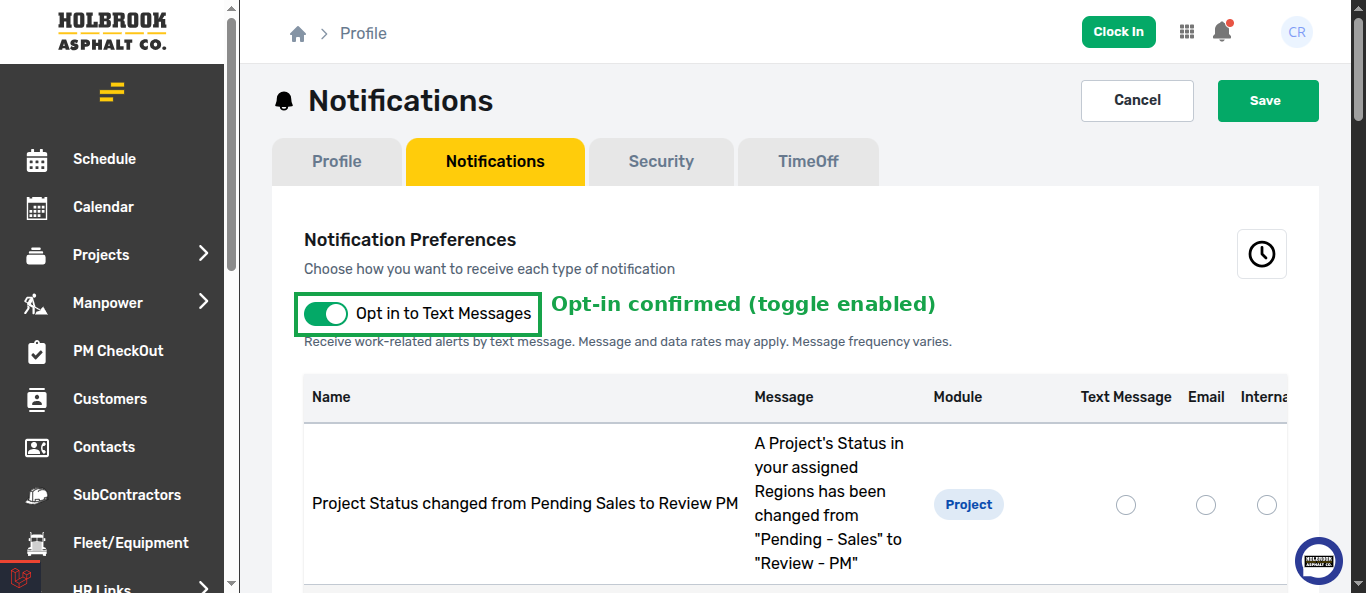This screenshot has height=593, width=1366.
Task: Save notification preferences
Action: (1268, 101)
